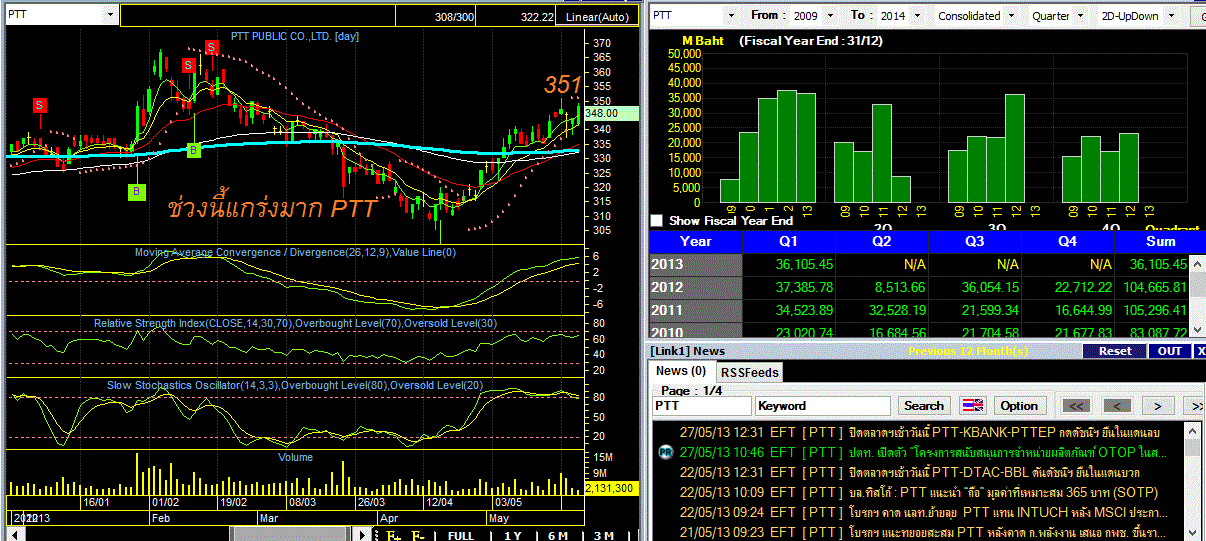The width and height of the screenshot is (1206, 541).
Task: Go to previous news page with < button
Action: click(1117, 405)
